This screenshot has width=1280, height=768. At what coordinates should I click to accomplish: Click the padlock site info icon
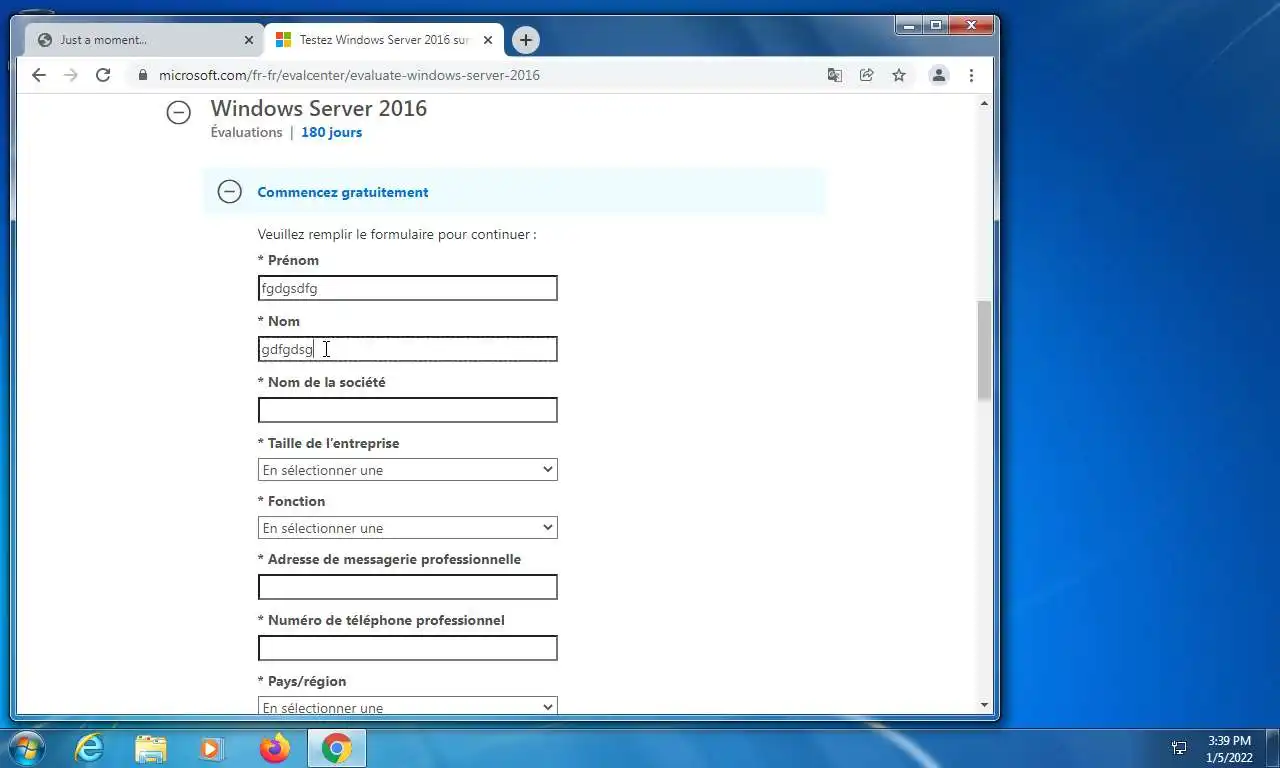142,75
